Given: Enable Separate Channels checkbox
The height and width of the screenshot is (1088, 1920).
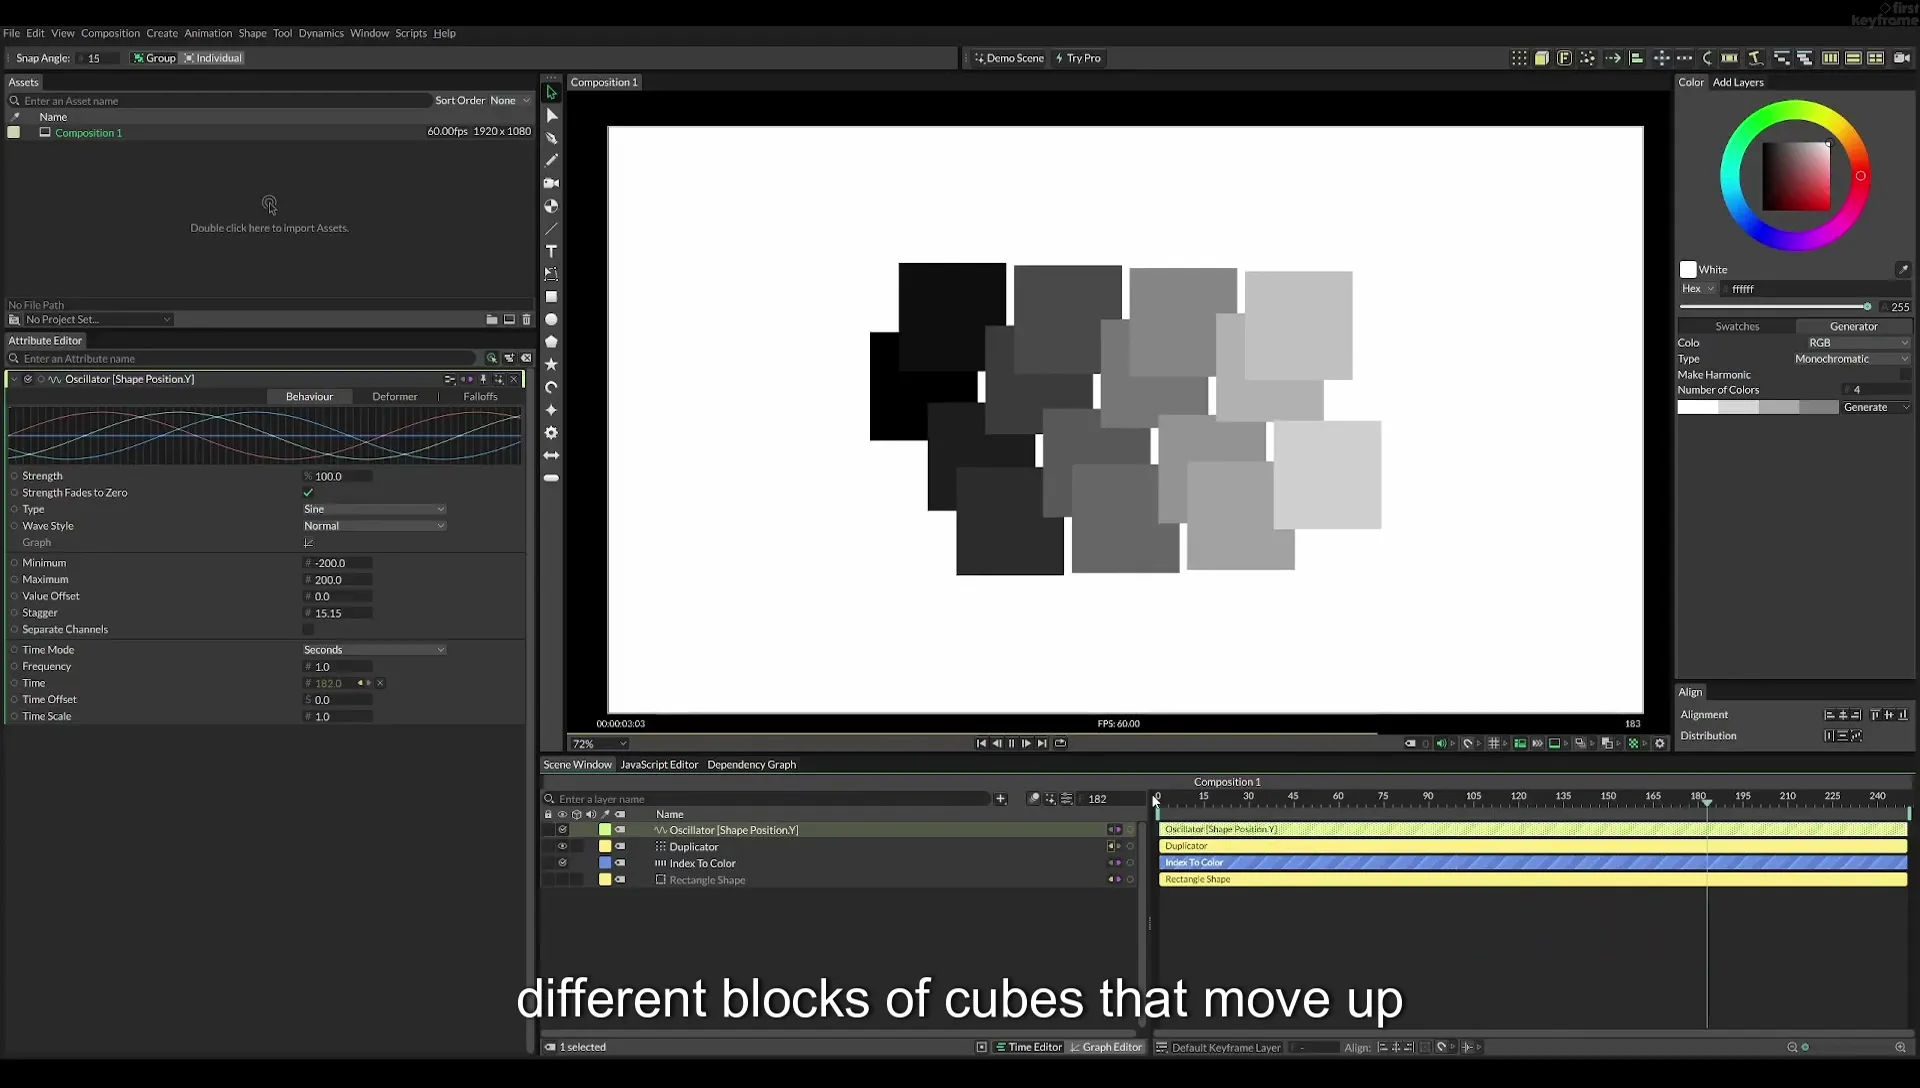Looking at the screenshot, I should coord(308,630).
